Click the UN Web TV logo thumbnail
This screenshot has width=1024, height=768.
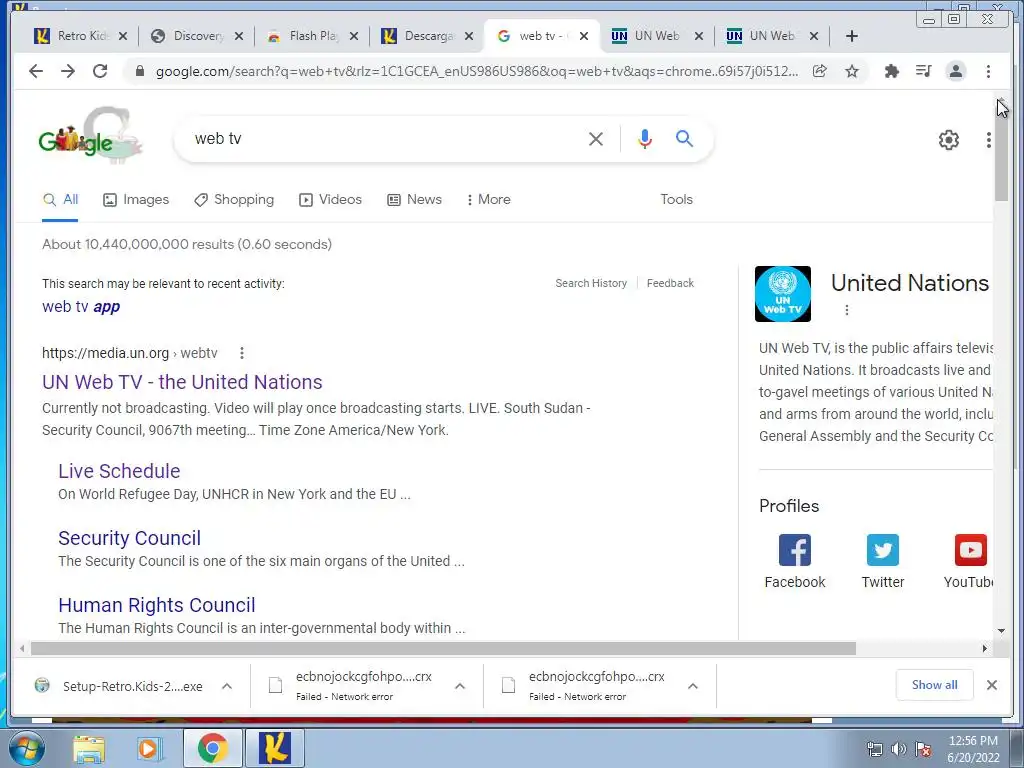click(x=782, y=294)
